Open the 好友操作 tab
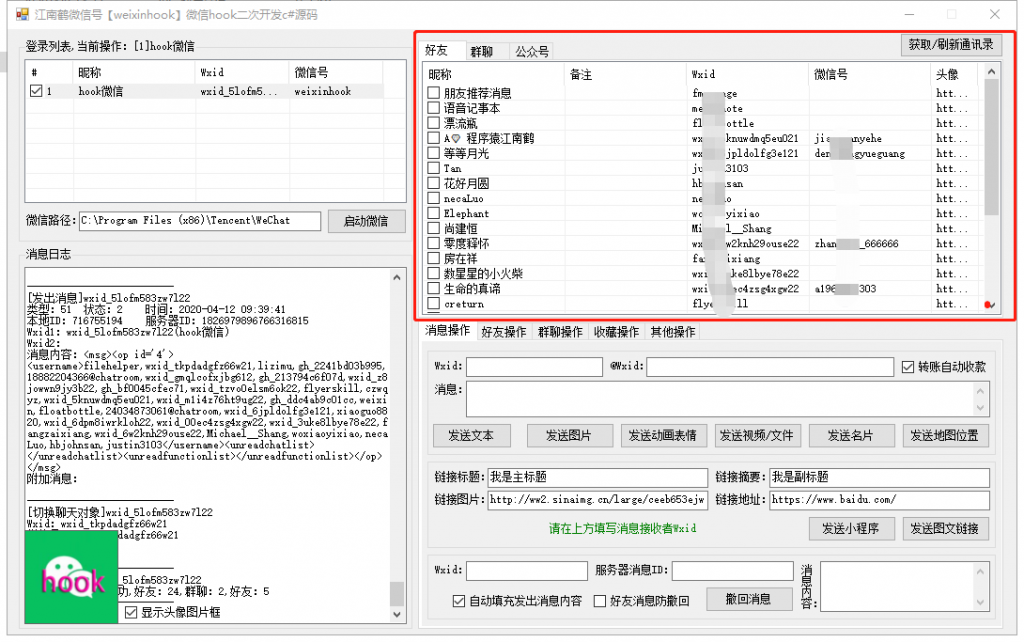This screenshot has height=642, width=1024. [504, 332]
